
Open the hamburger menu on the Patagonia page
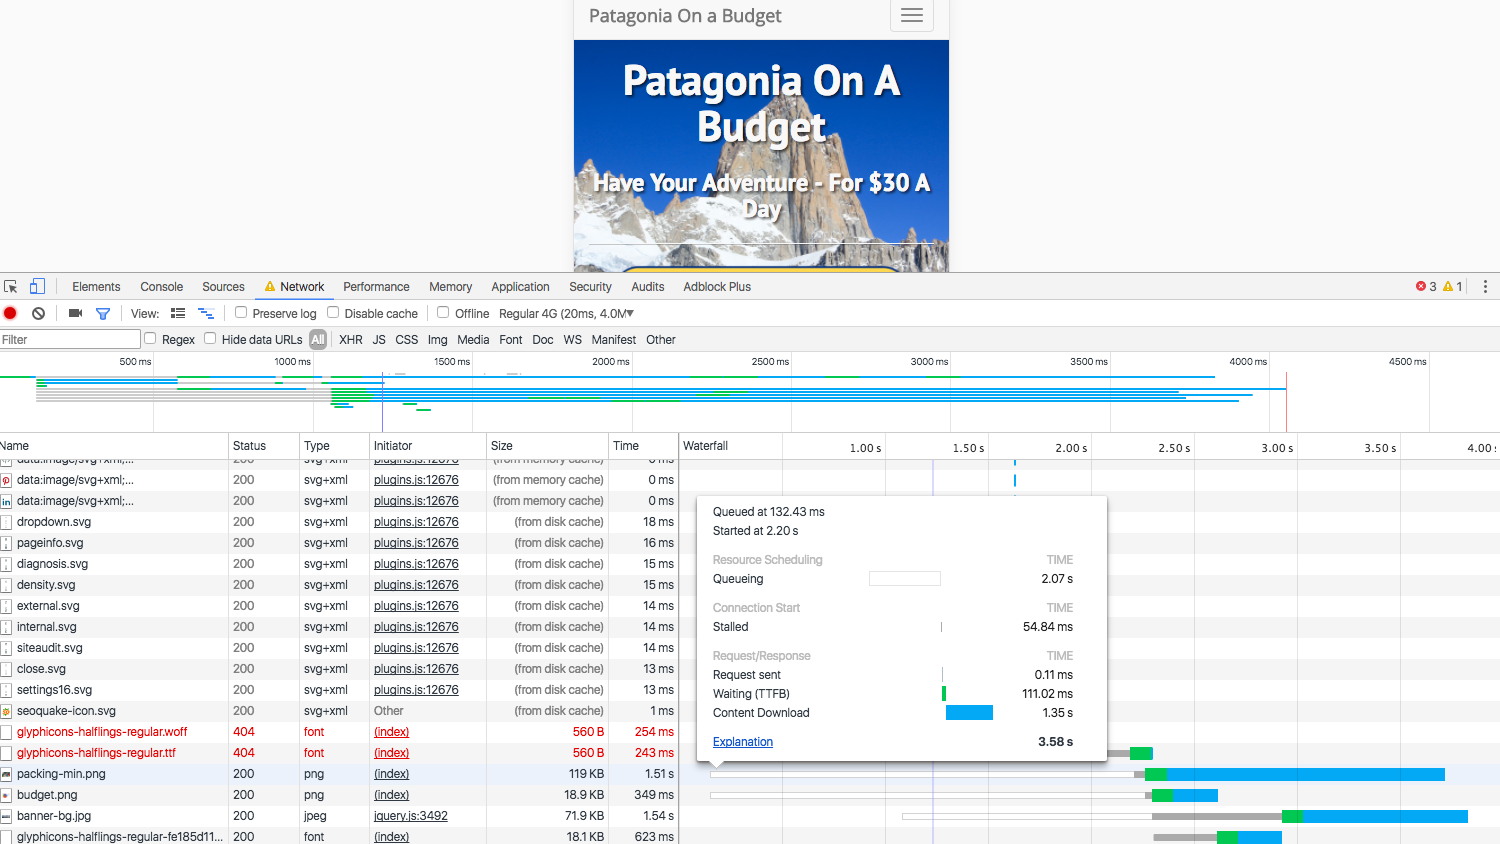click(912, 15)
